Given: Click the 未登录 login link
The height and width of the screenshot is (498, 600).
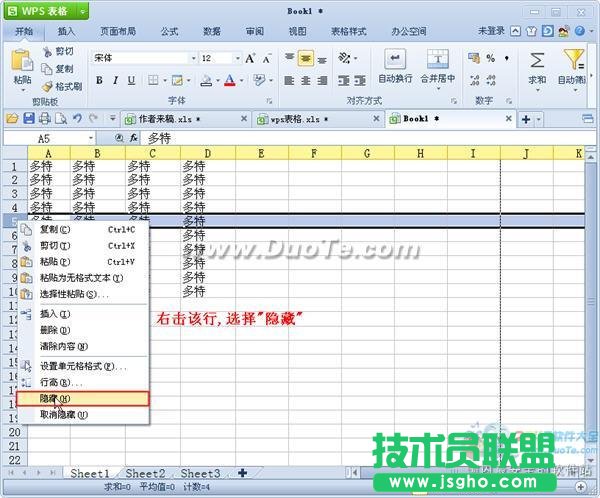Looking at the screenshot, I should (492, 31).
